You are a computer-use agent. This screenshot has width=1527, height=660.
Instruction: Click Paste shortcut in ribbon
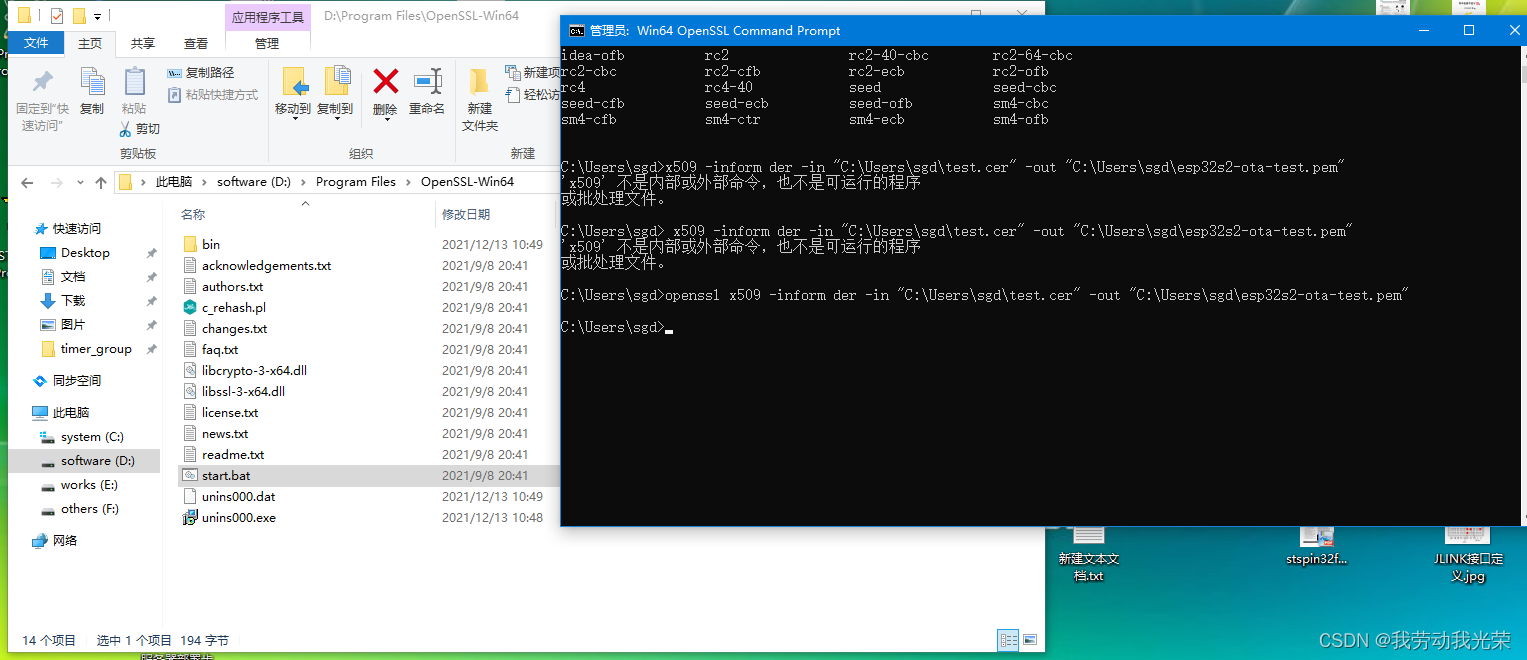212,95
